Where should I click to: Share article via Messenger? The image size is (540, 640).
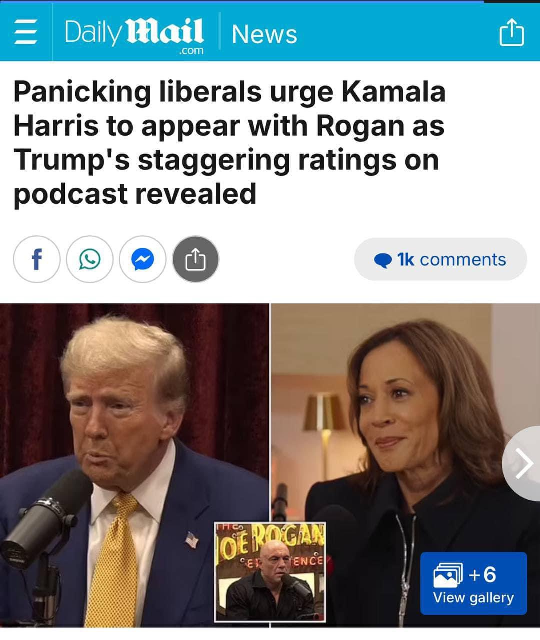pos(143,259)
